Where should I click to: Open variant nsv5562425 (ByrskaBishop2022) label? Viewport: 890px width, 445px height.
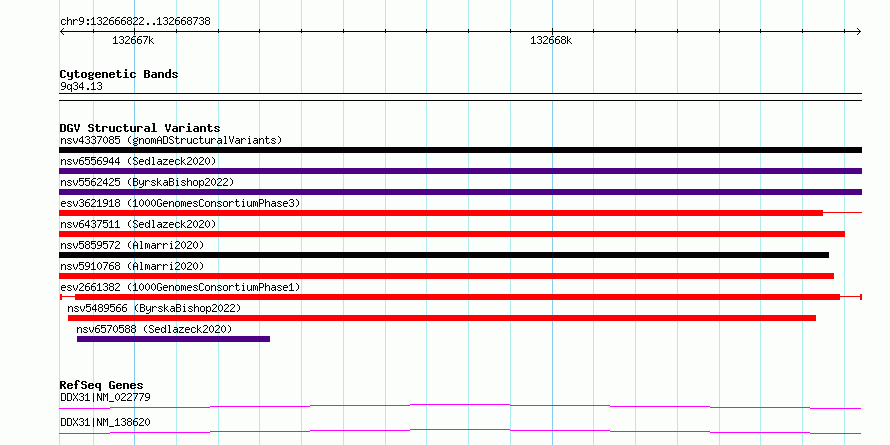(147, 182)
